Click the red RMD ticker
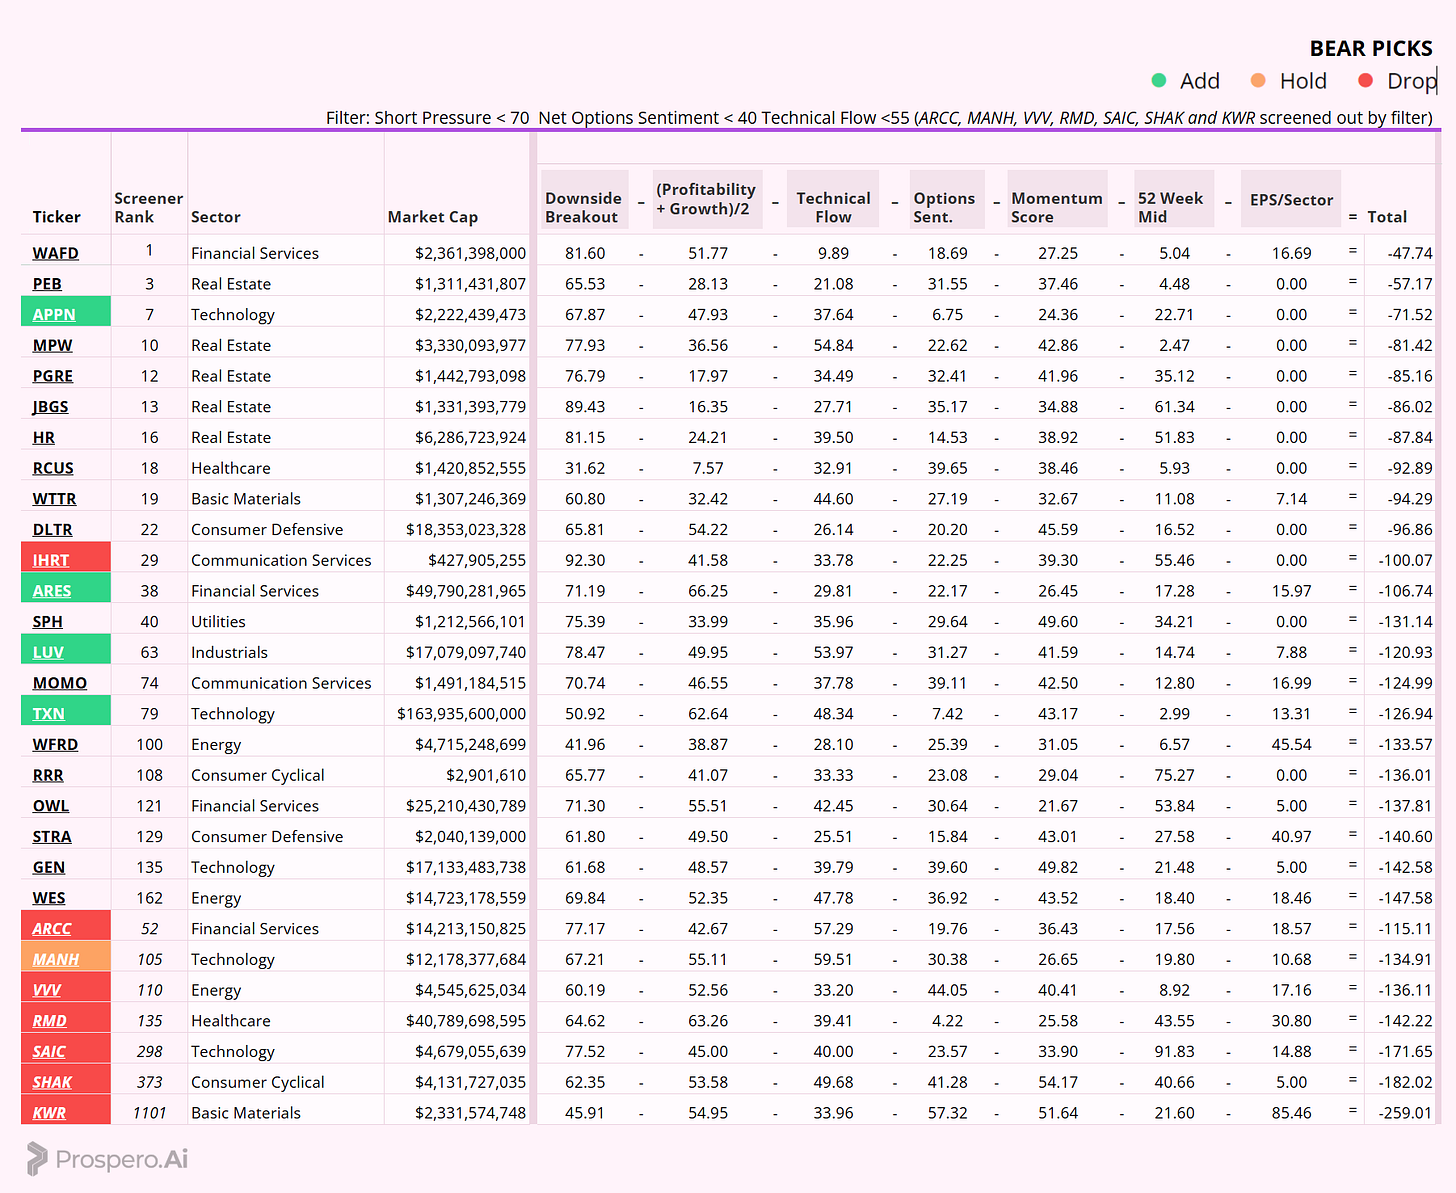This screenshot has width=1456, height=1193. (50, 1021)
